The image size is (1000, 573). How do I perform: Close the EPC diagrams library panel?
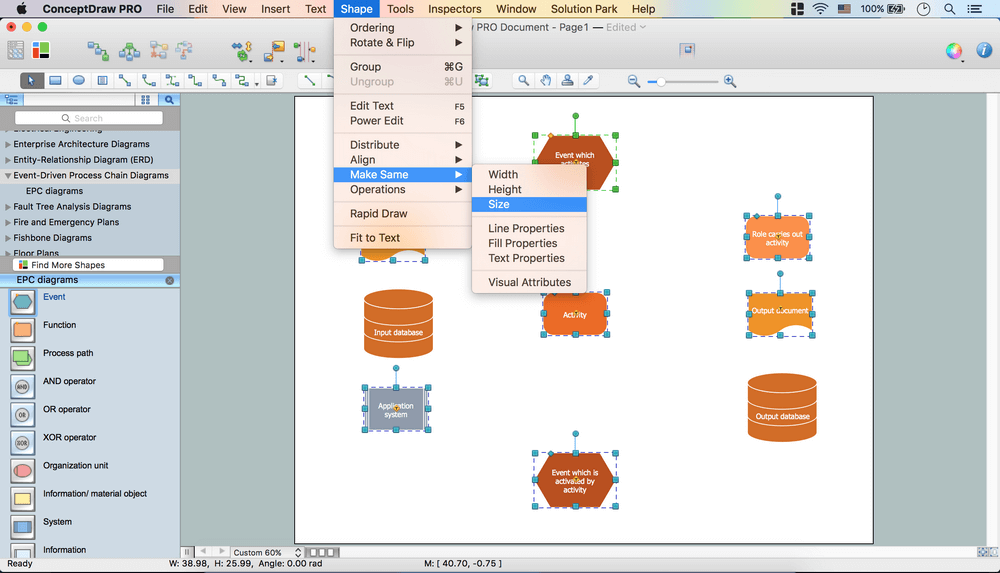169,281
